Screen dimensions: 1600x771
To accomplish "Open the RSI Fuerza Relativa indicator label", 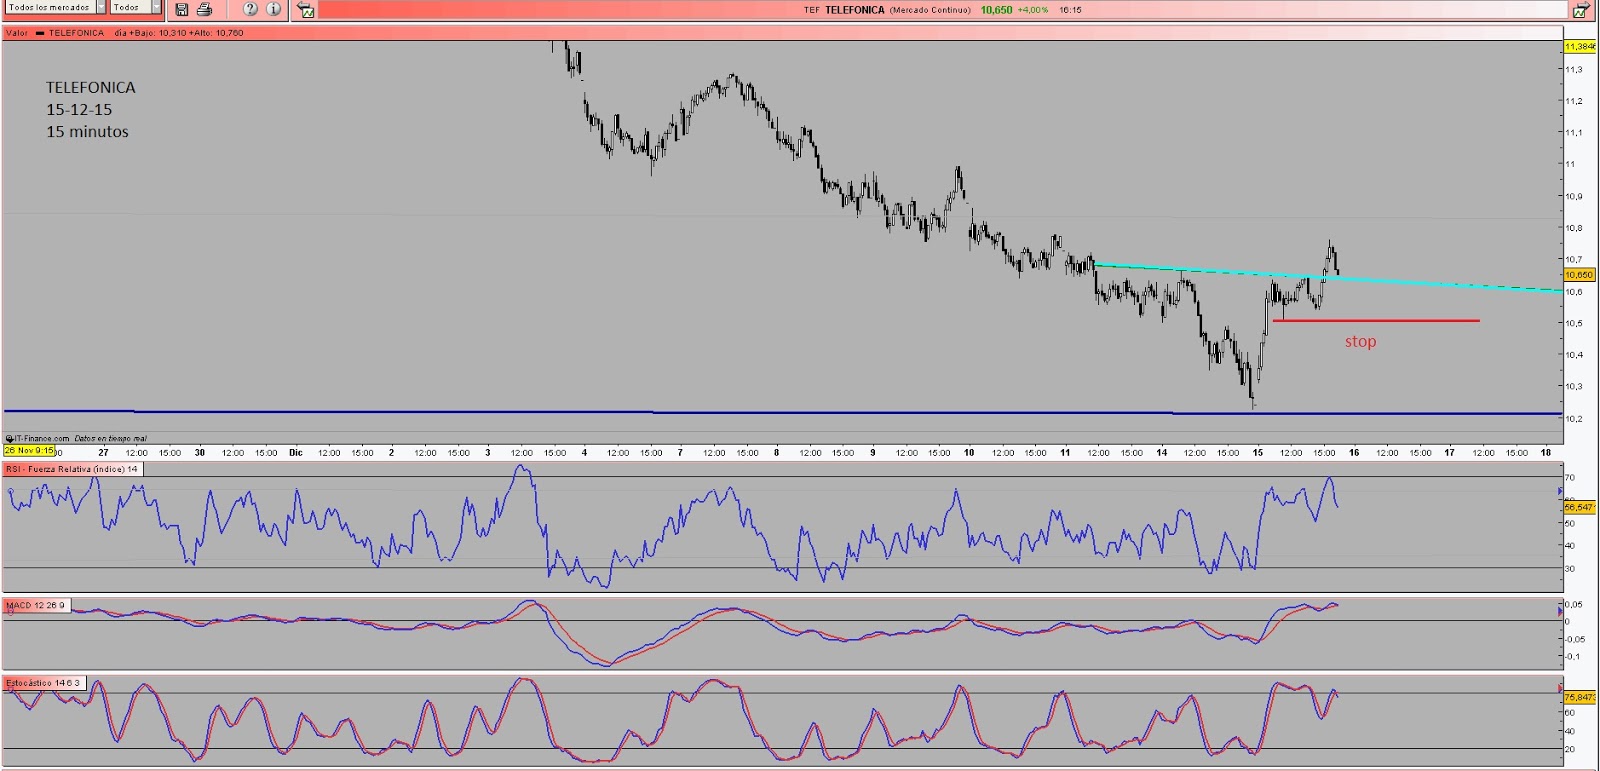I will tap(72, 469).
